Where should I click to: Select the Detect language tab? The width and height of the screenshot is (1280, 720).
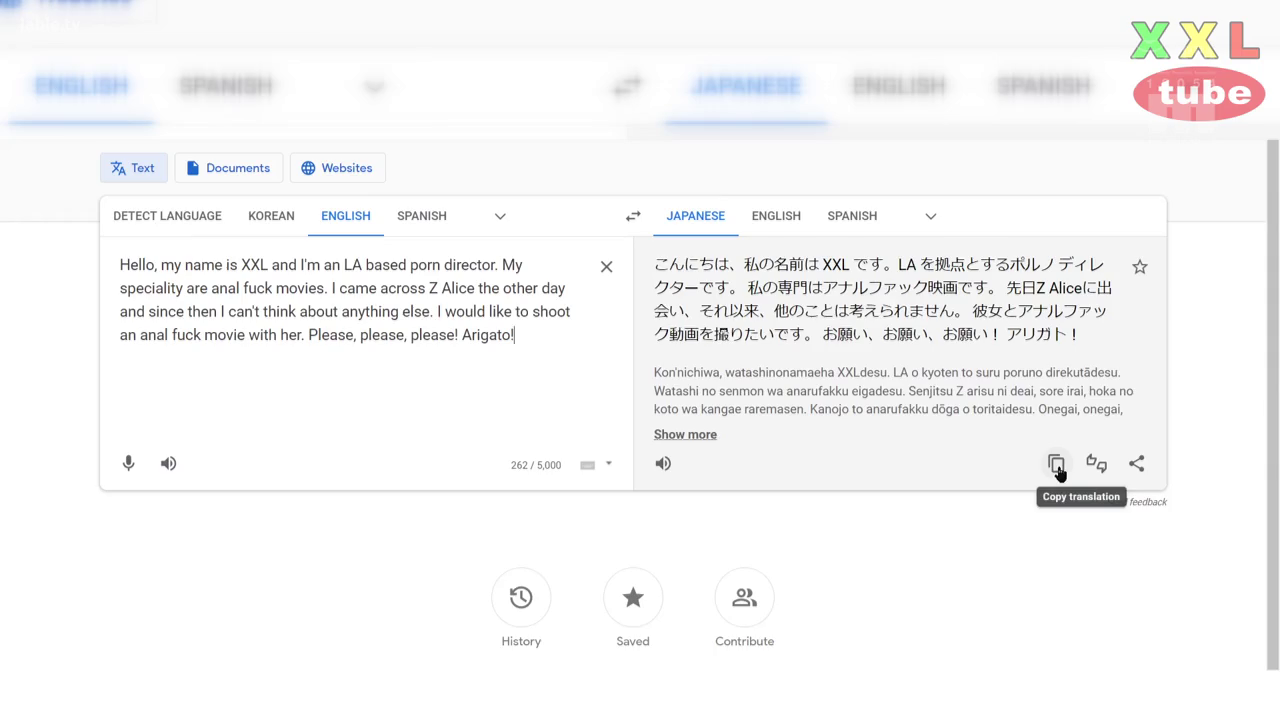click(167, 216)
